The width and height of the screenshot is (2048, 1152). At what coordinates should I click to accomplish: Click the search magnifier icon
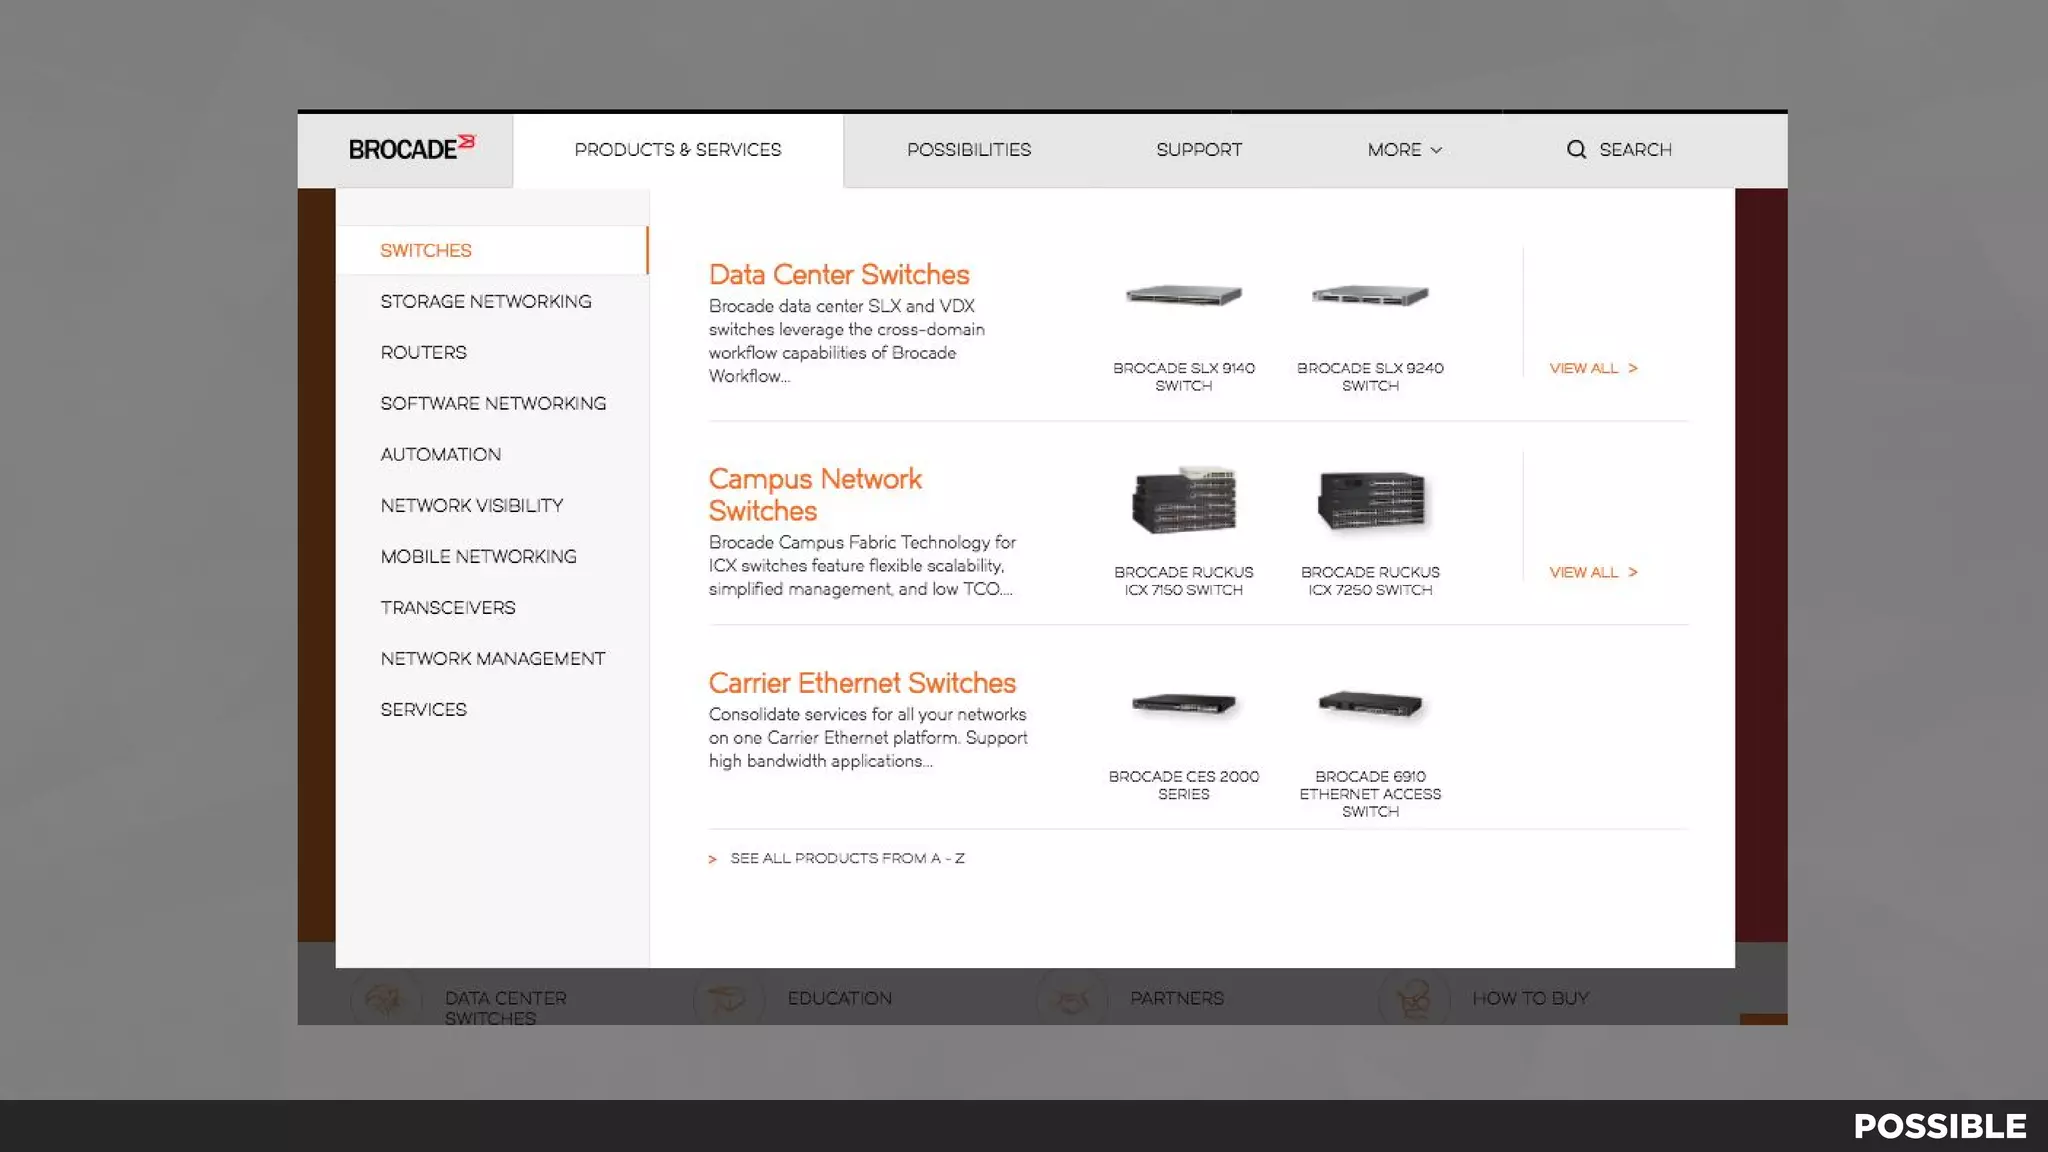1576,150
